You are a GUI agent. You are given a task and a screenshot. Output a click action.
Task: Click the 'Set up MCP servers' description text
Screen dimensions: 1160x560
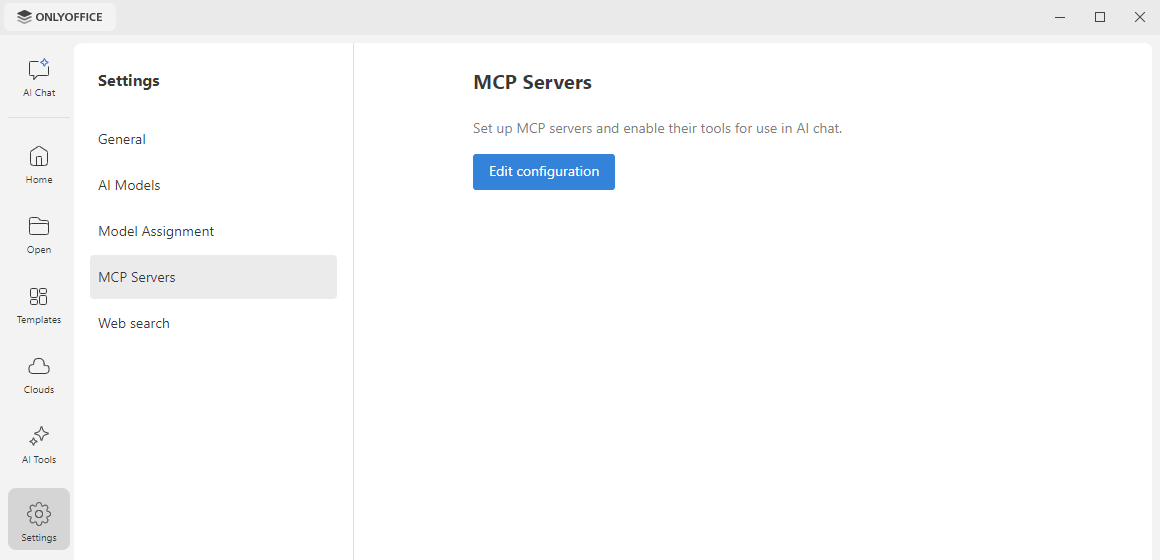coord(658,128)
